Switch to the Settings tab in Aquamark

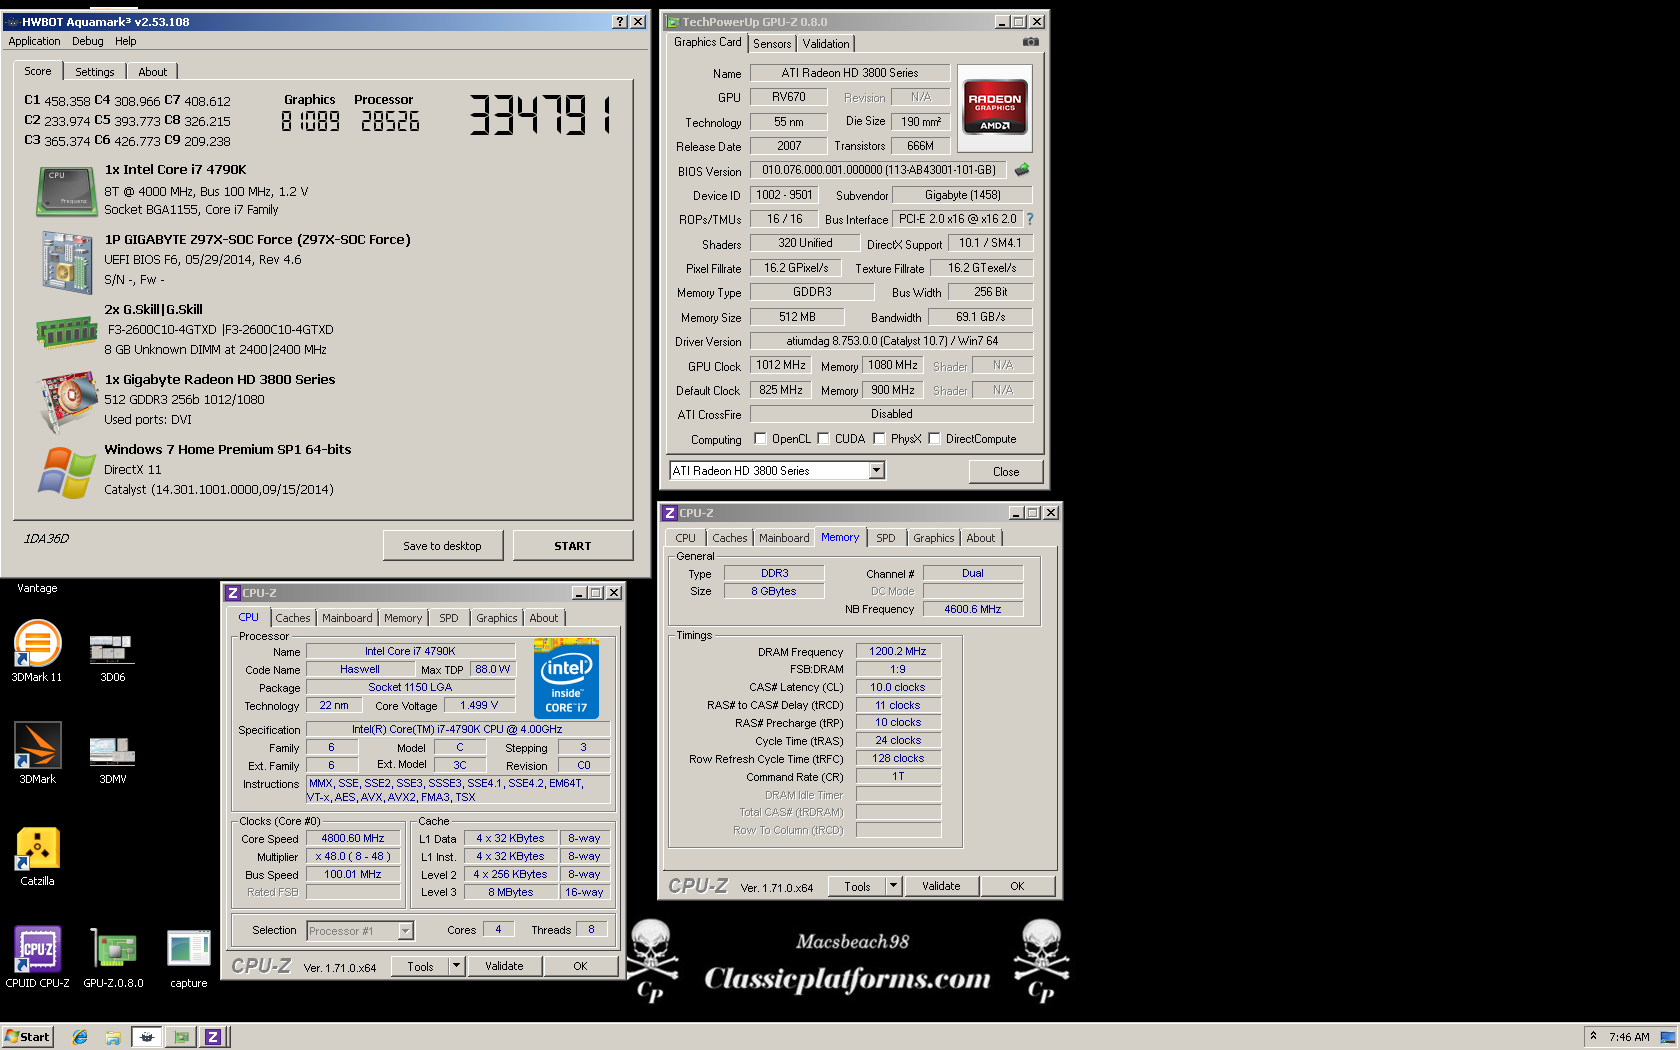pyautogui.click(x=94, y=71)
